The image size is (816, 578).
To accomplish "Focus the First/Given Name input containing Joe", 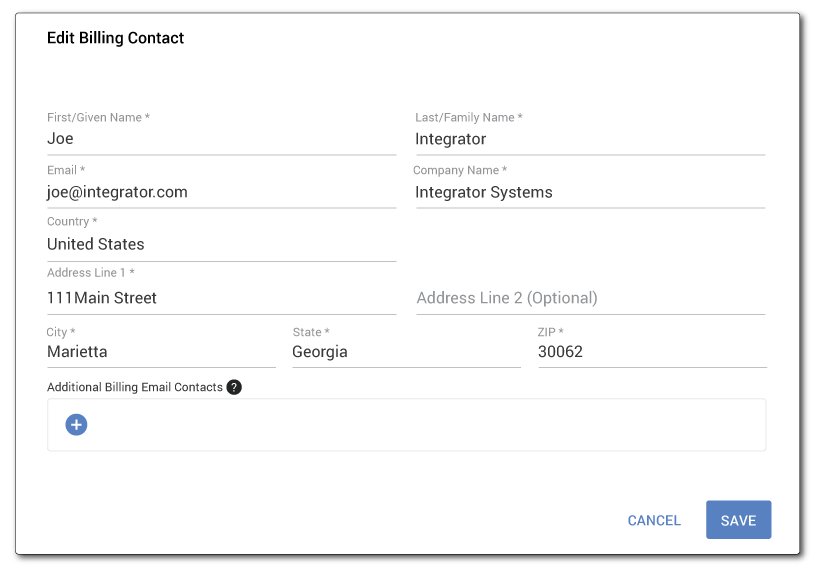I will [x=221, y=139].
